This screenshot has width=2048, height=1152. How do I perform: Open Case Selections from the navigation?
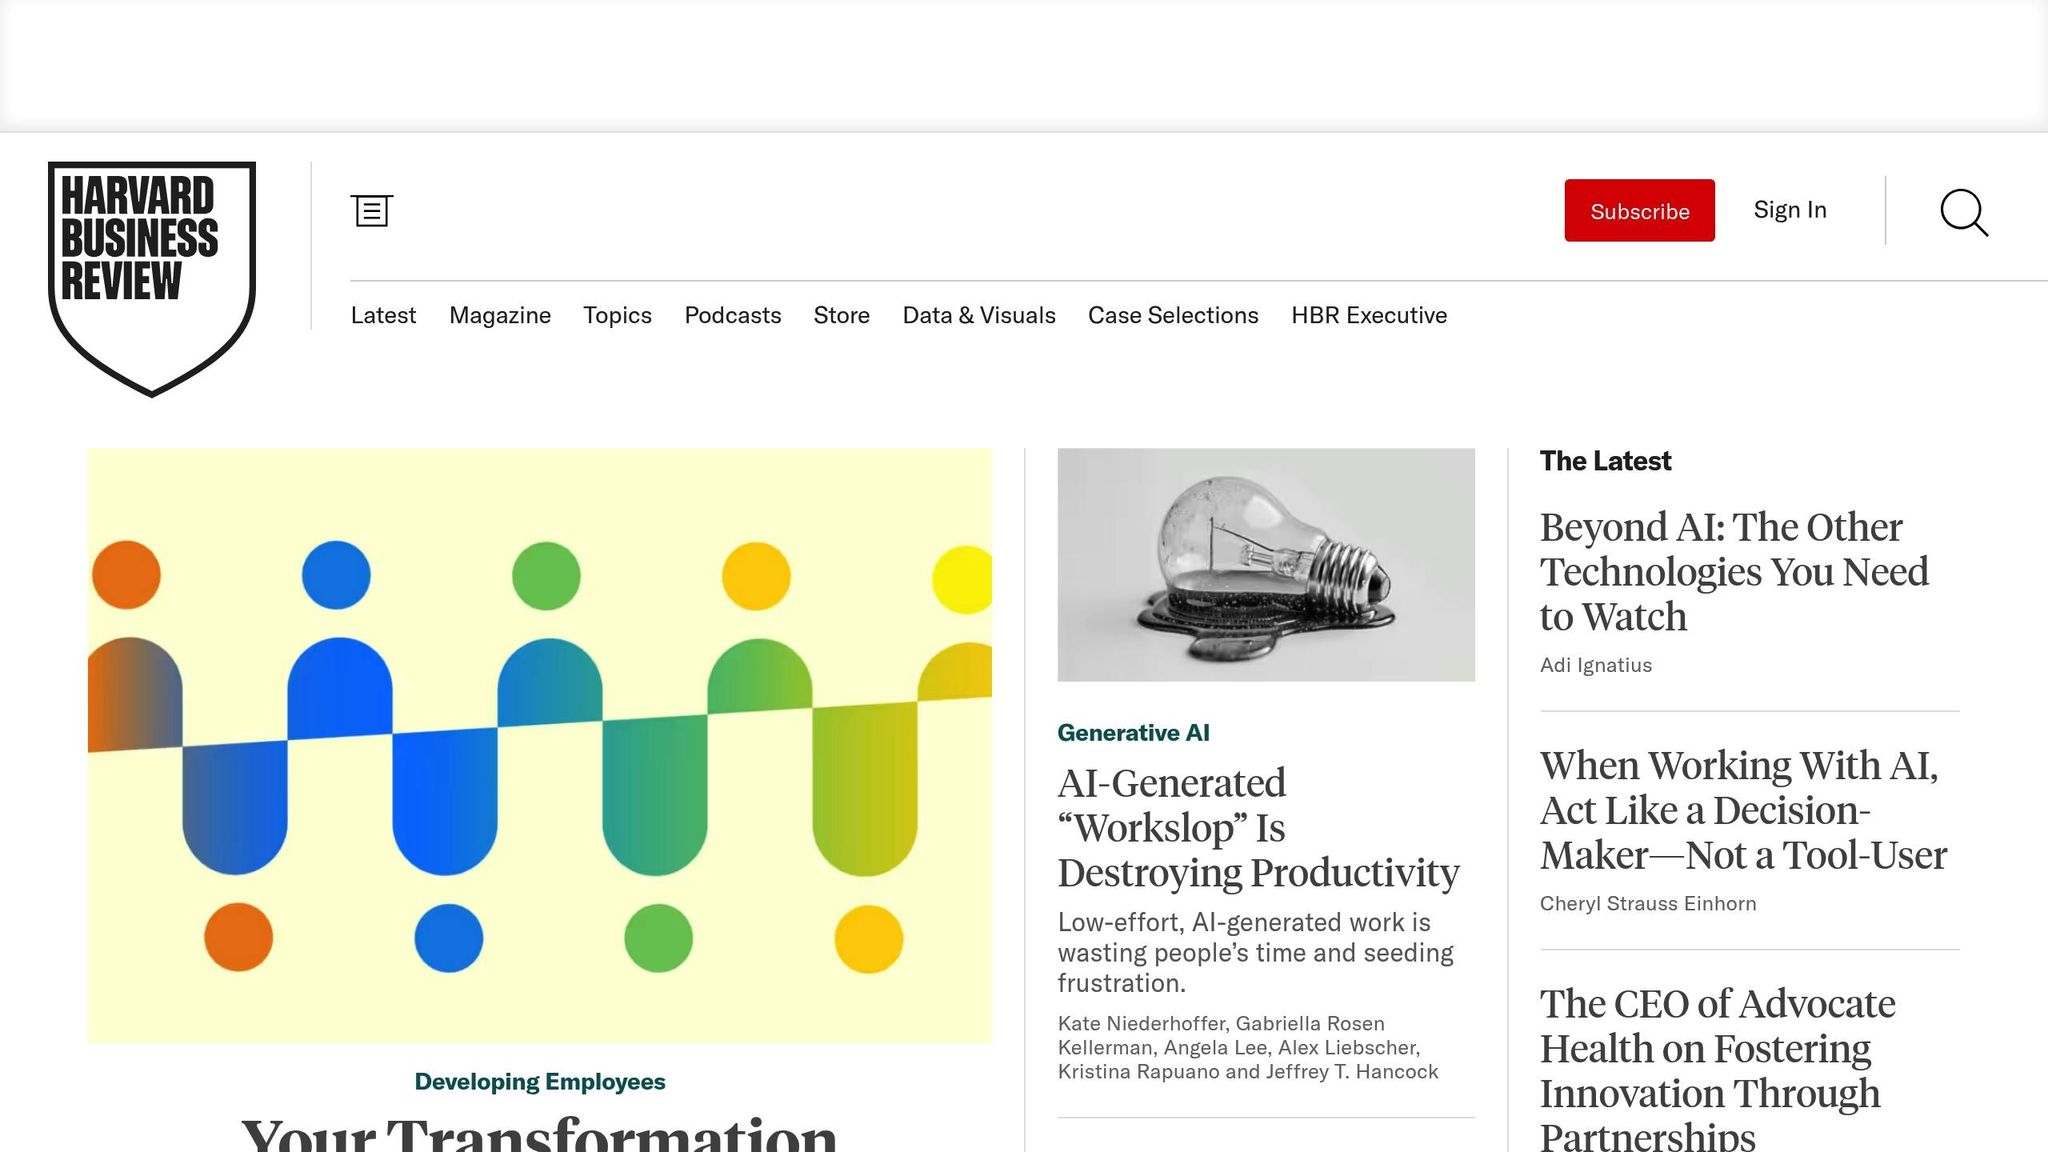(1172, 315)
